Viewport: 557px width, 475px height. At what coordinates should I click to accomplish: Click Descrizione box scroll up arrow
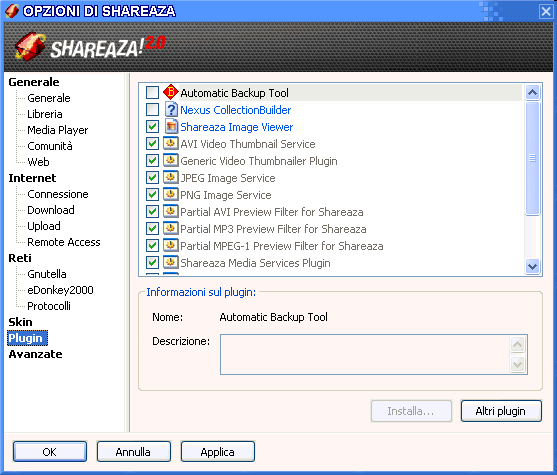[x=517, y=344]
